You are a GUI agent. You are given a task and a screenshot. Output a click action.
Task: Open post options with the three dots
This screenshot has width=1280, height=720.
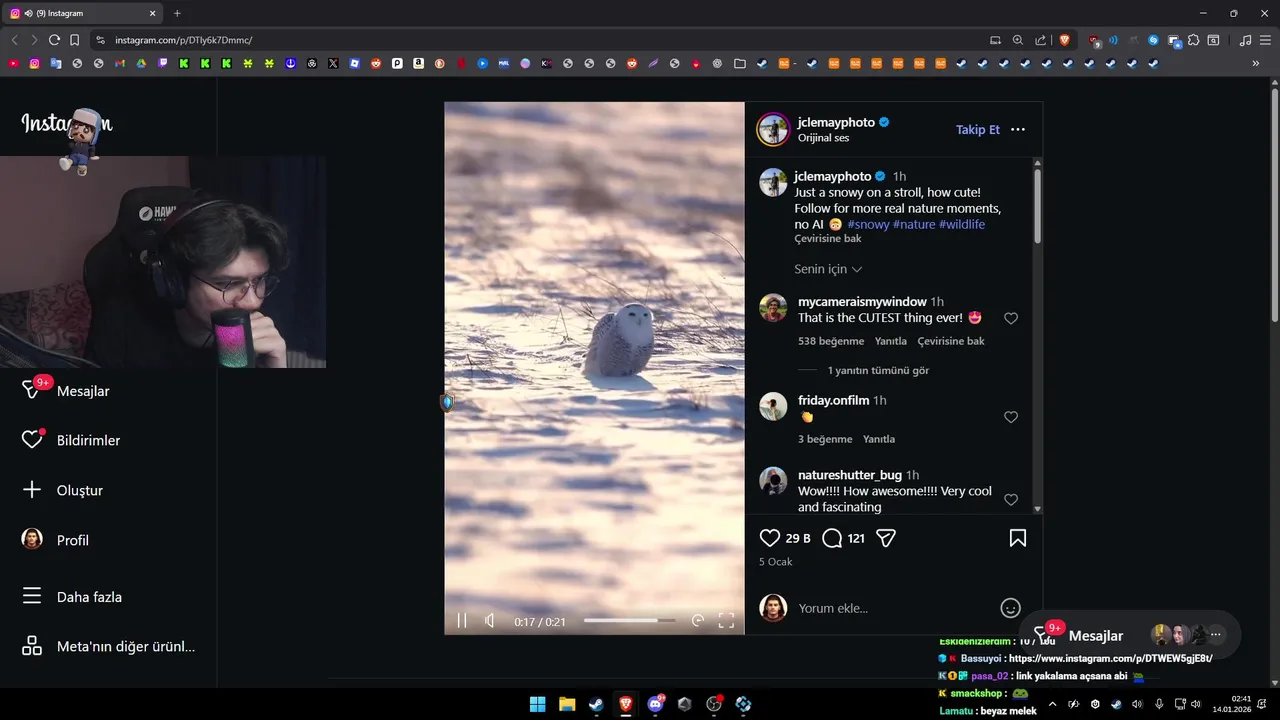[1018, 130]
